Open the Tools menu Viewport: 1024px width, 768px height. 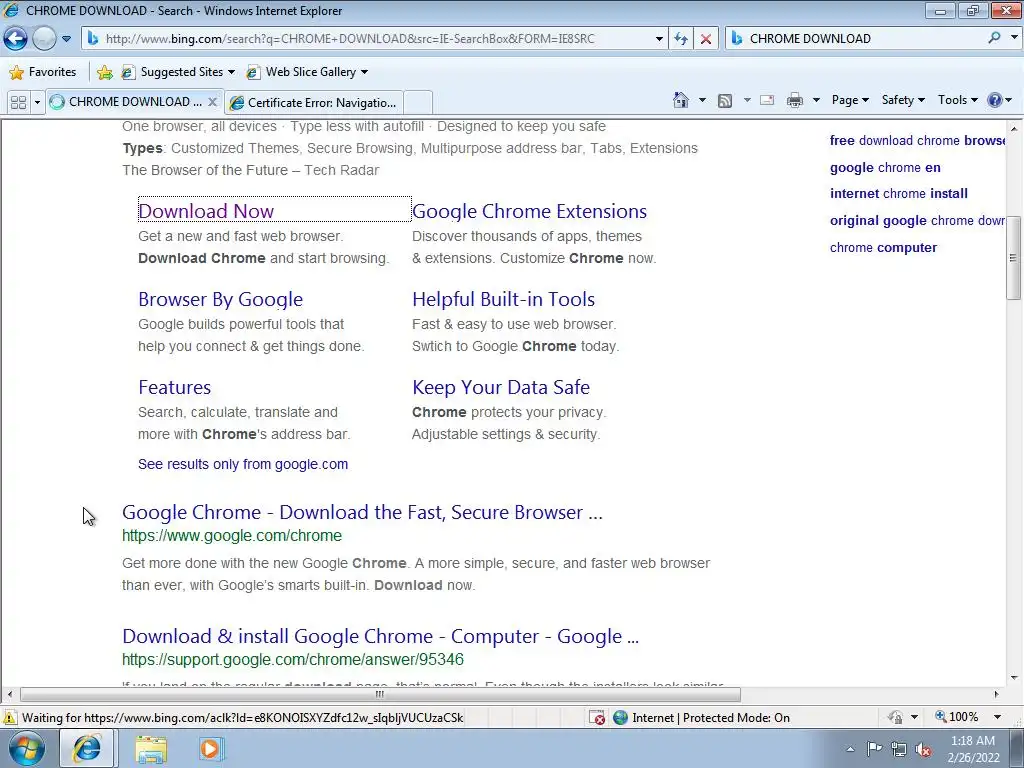coord(957,100)
